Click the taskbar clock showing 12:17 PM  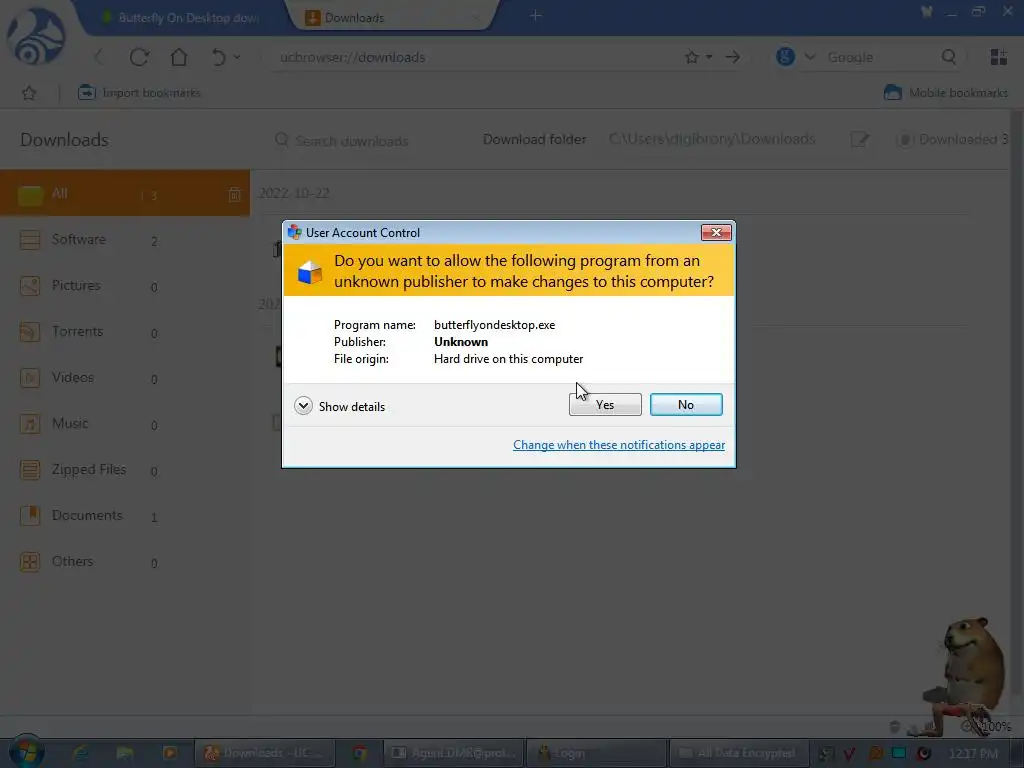coord(973,754)
